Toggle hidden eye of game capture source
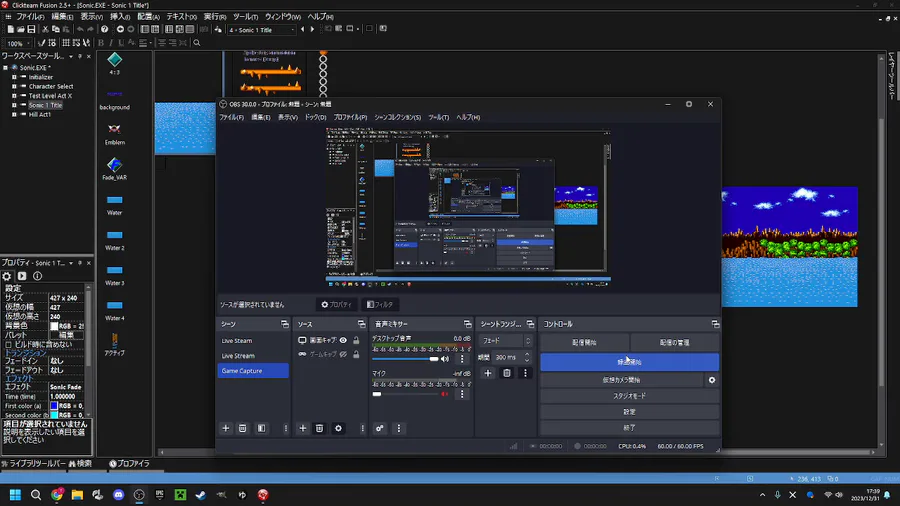900x506 pixels. point(343,355)
